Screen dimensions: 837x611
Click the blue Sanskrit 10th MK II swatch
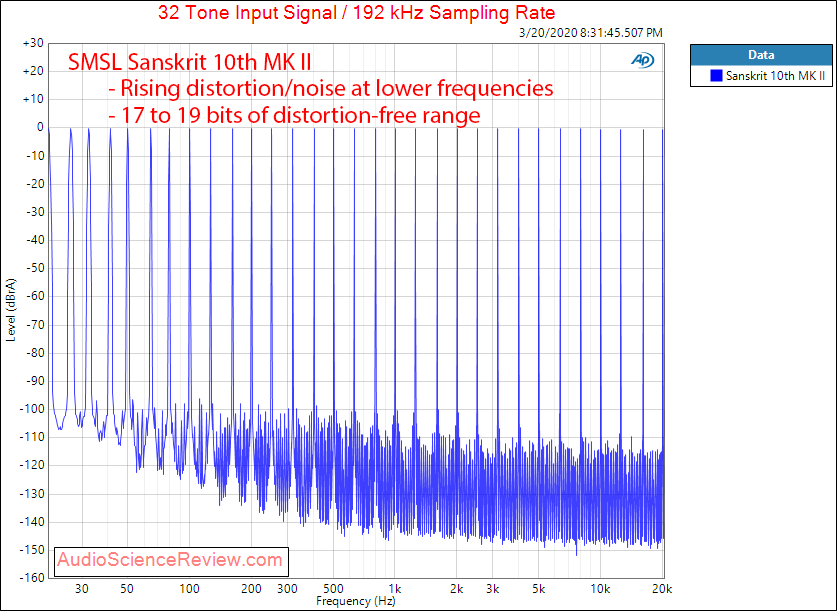point(716,76)
